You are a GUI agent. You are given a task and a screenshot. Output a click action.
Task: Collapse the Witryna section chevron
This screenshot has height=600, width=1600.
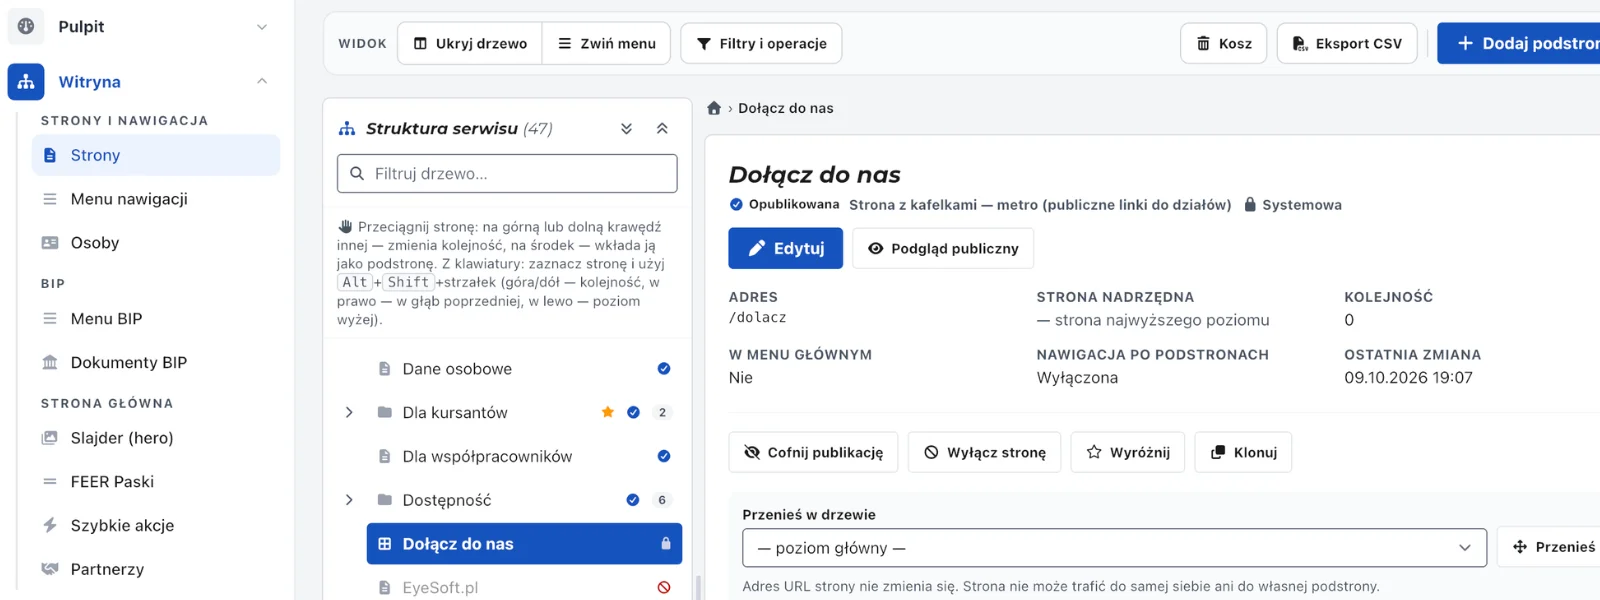pos(262,82)
